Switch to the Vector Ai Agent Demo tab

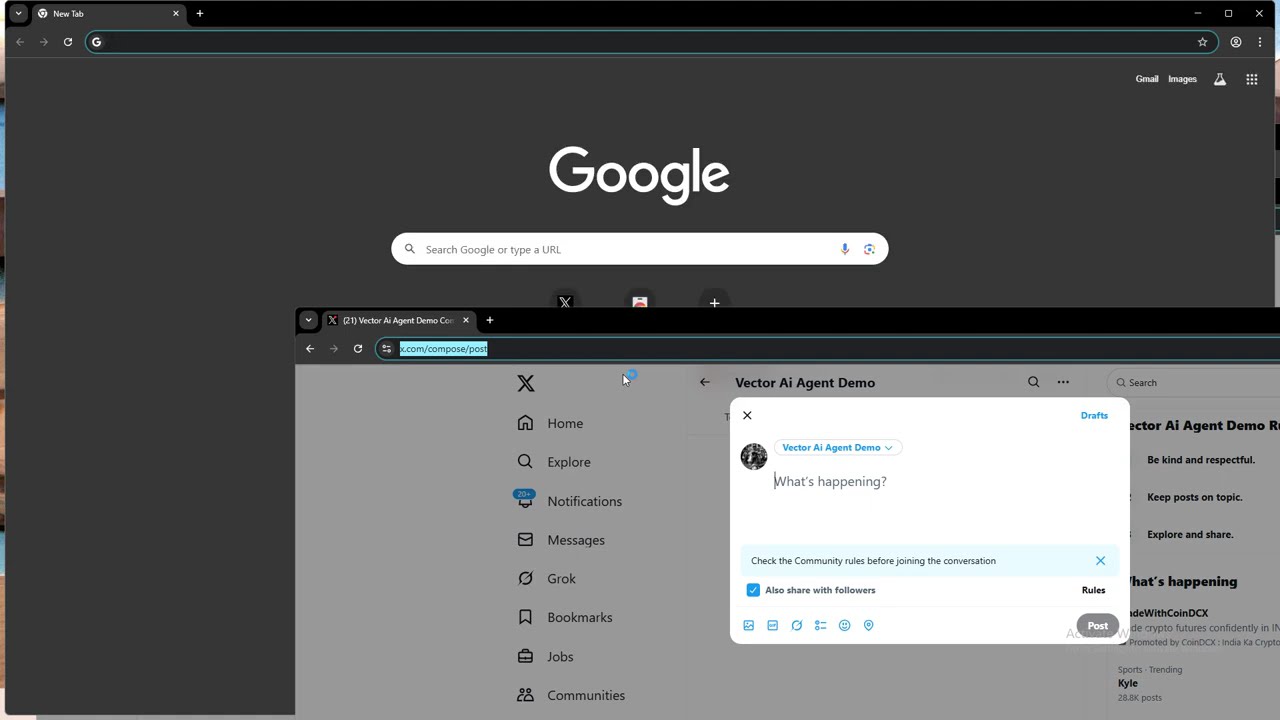pyautogui.click(x=398, y=320)
